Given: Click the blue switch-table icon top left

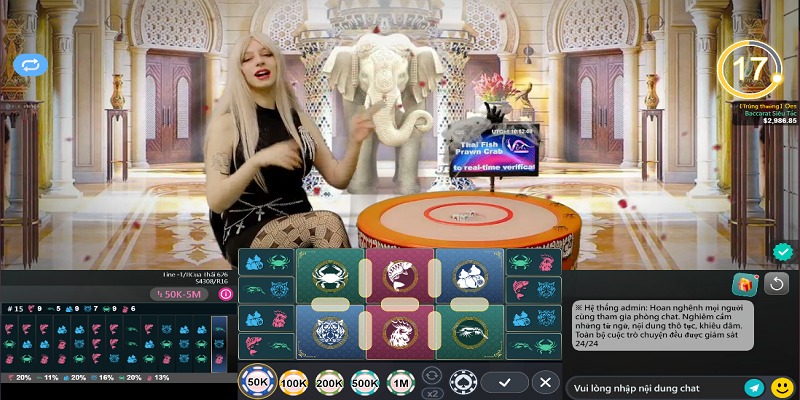Looking at the screenshot, I should [30, 65].
